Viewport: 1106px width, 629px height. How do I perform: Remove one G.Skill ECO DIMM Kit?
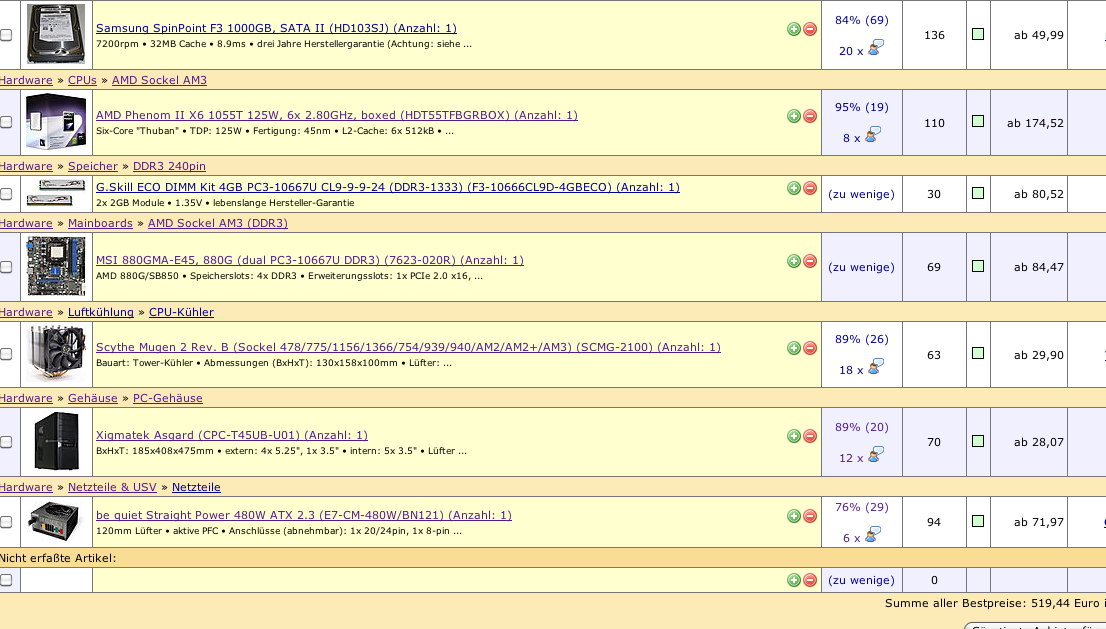point(810,188)
